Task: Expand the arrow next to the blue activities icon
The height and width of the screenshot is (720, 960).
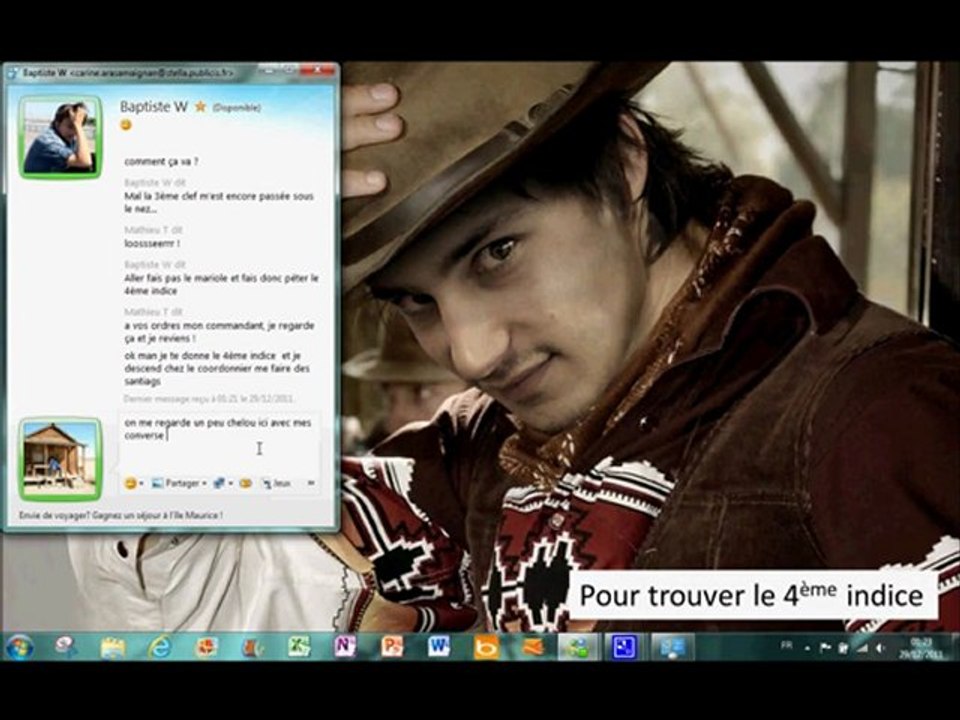Action: click(x=231, y=484)
